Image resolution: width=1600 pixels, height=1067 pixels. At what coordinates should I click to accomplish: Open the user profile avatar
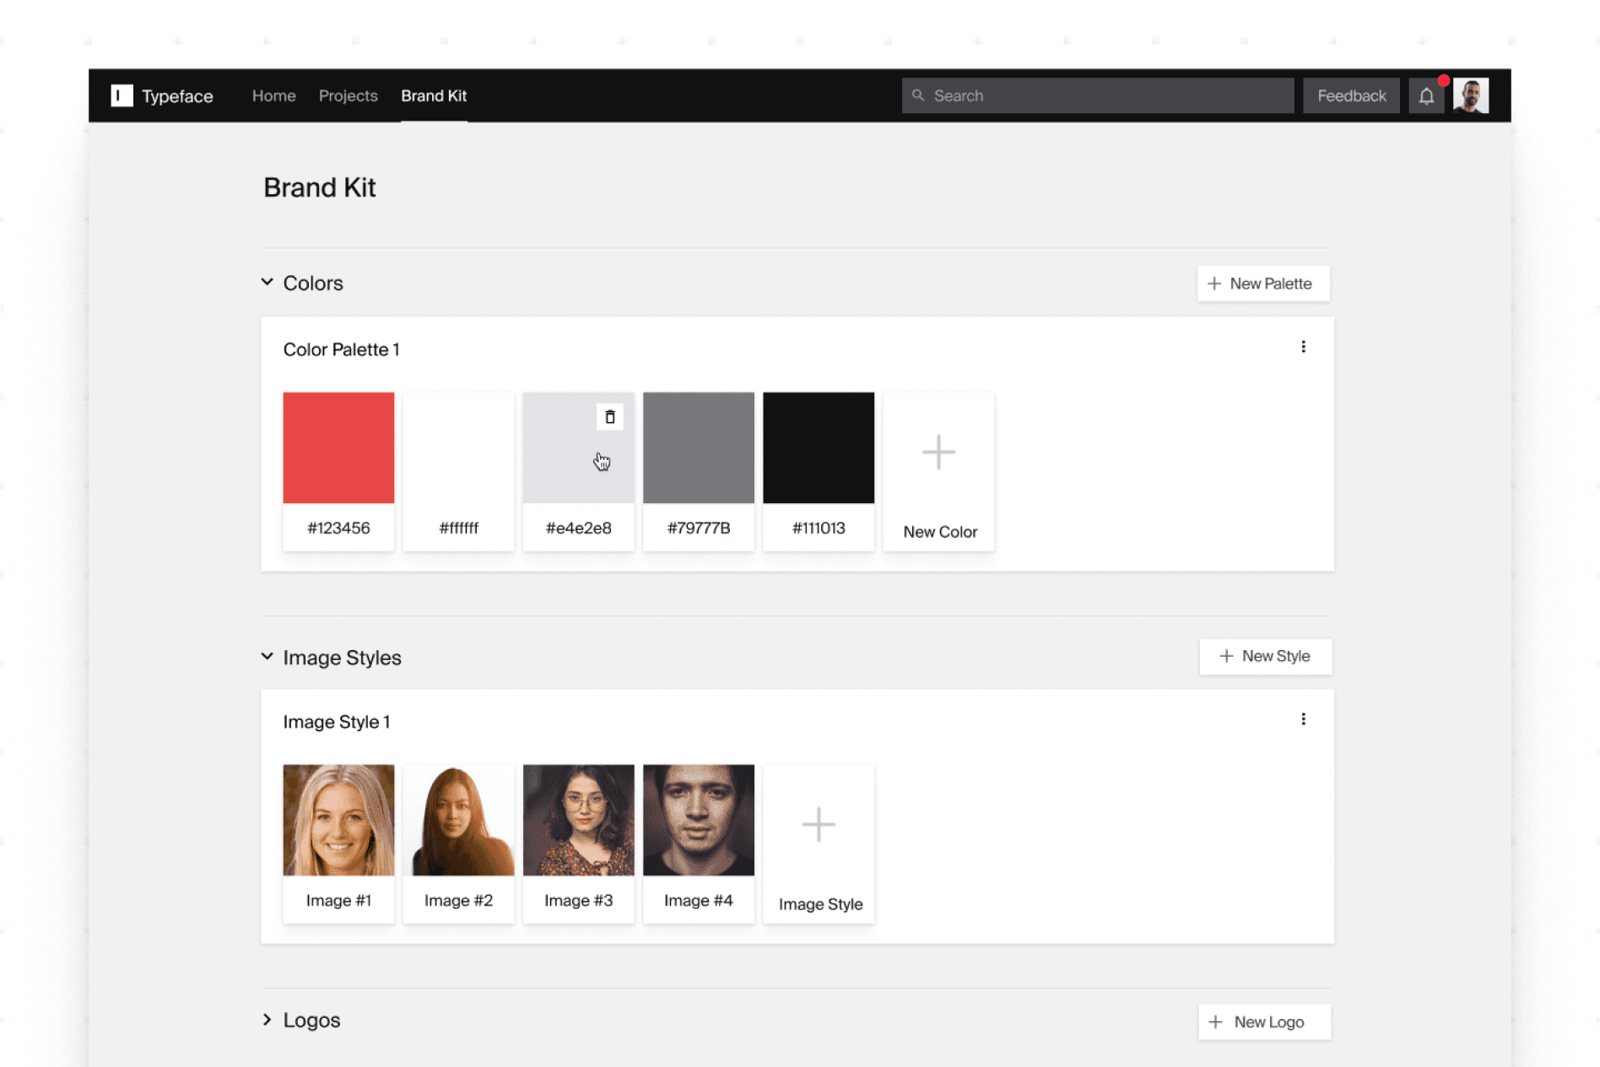click(1470, 96)
